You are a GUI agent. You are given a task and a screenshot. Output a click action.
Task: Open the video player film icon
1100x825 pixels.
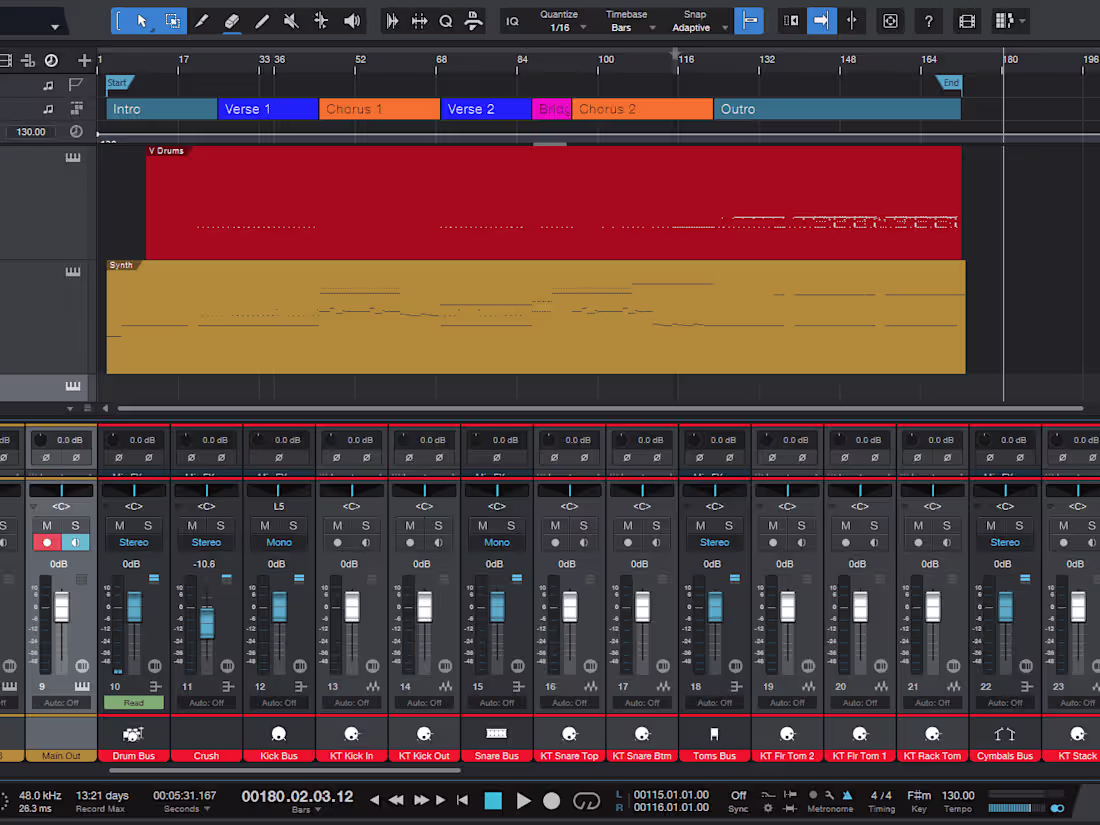coord(967,21)
